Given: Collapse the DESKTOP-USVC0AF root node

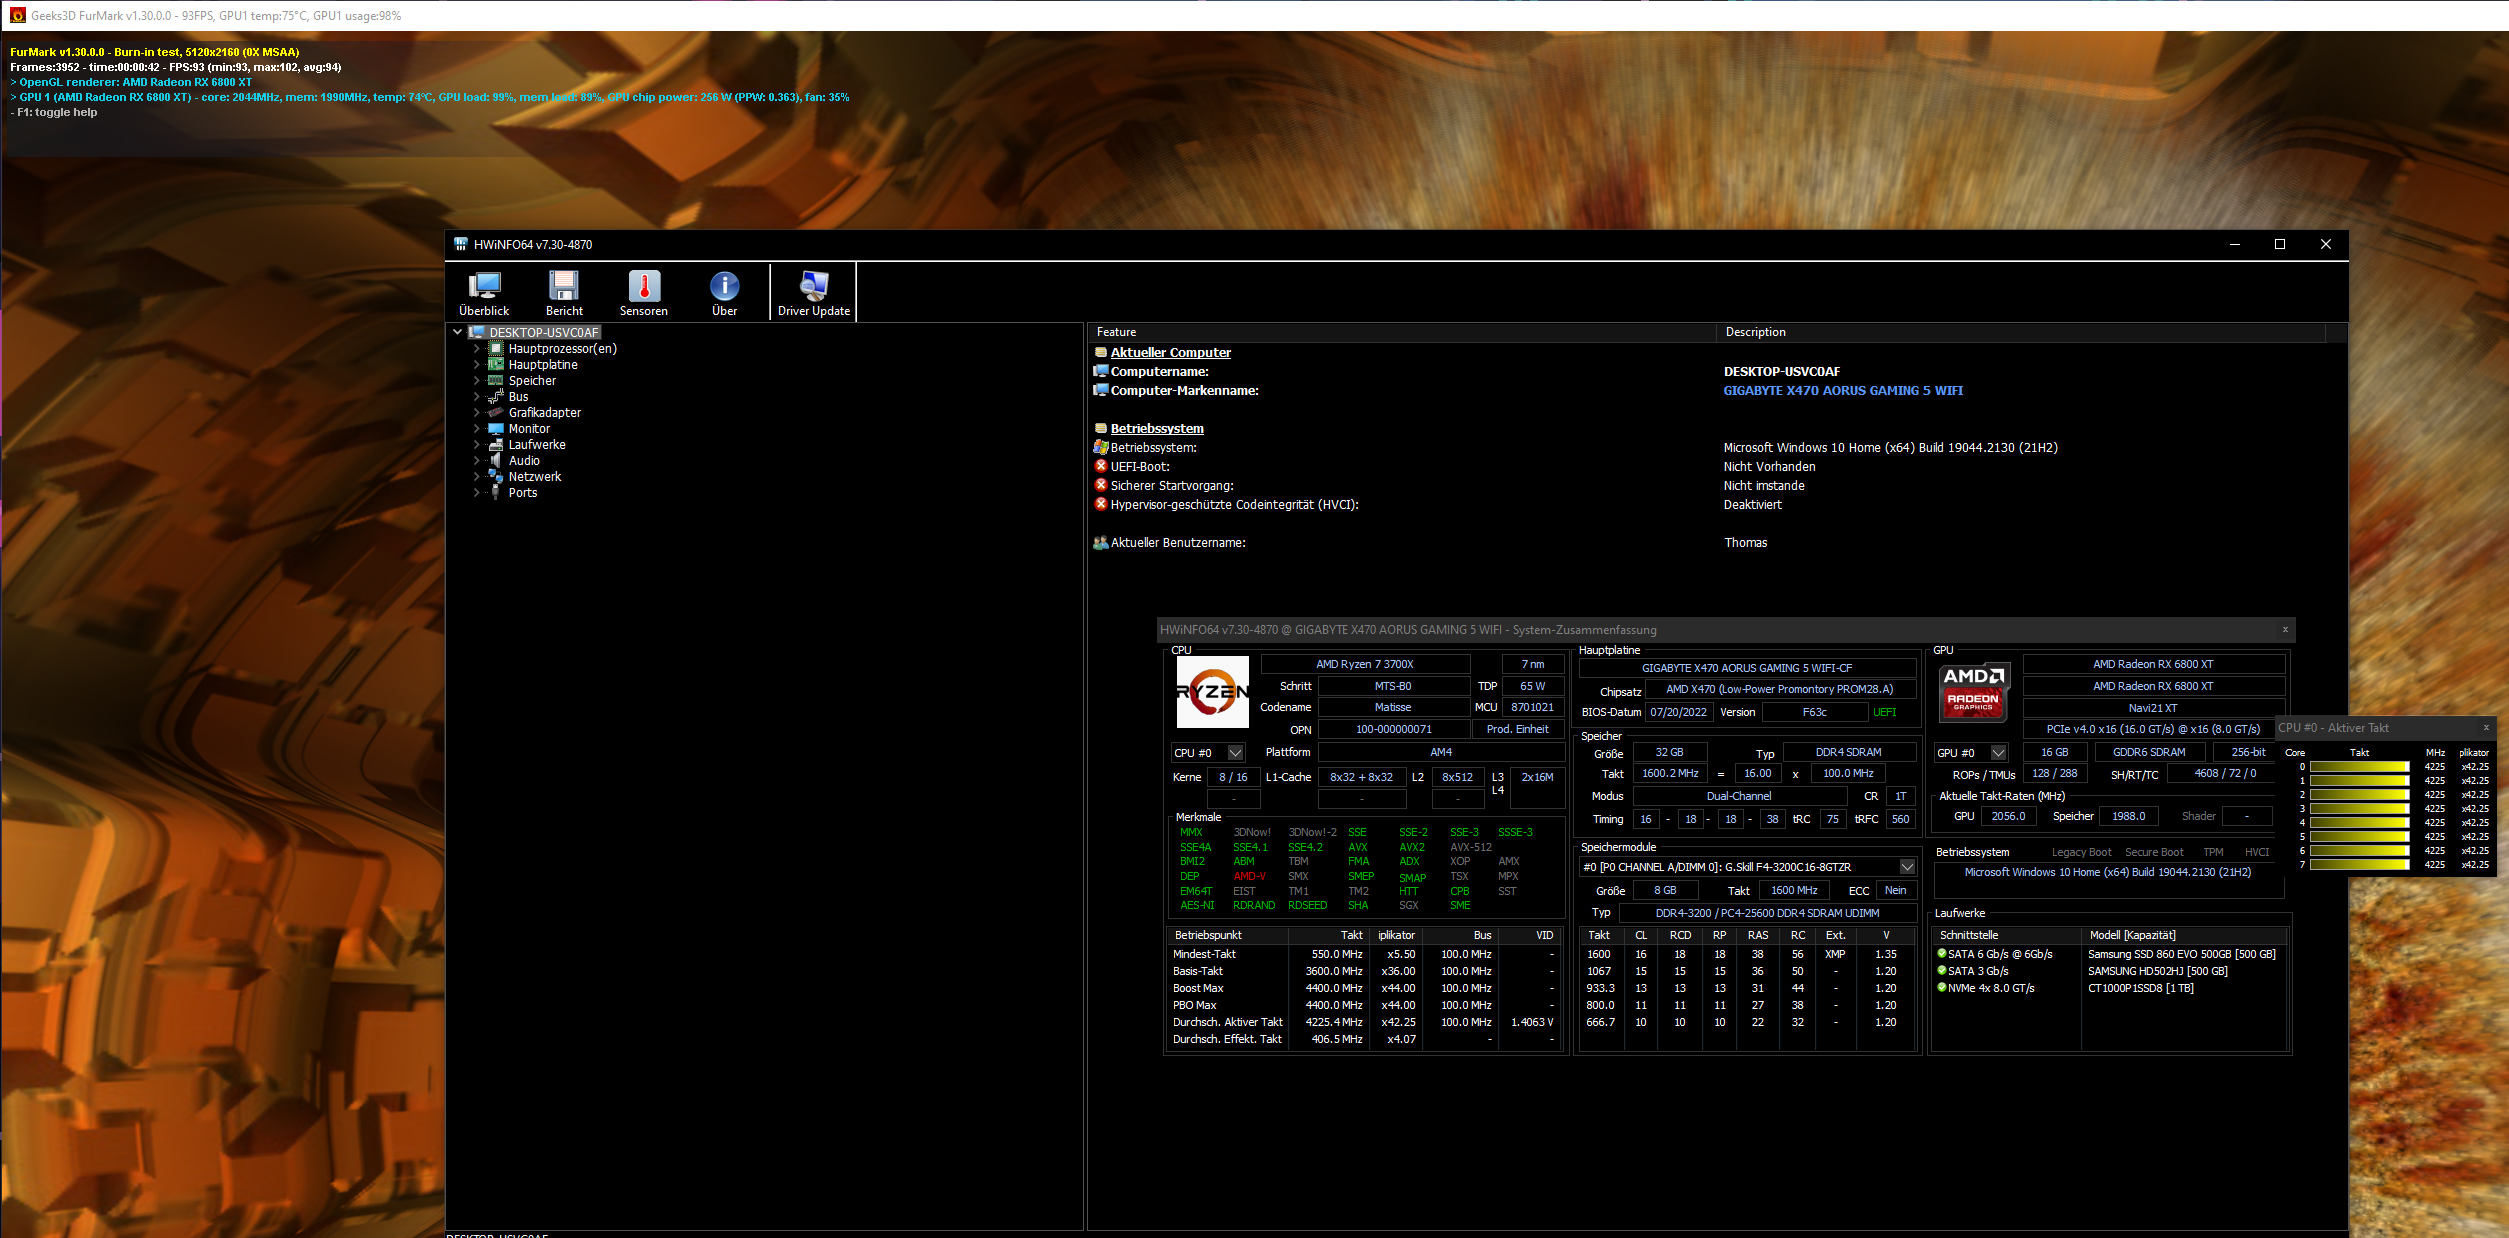Looking at the screenshot, I should point(458,332).
